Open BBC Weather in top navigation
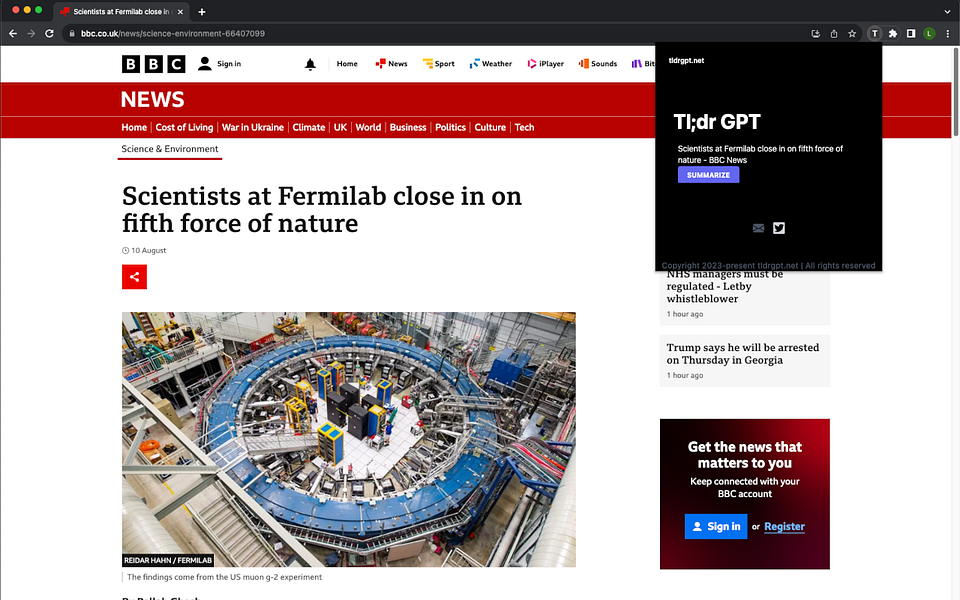Screen dimensions: 960x600 pyautogui.click(x=490, y=64)
